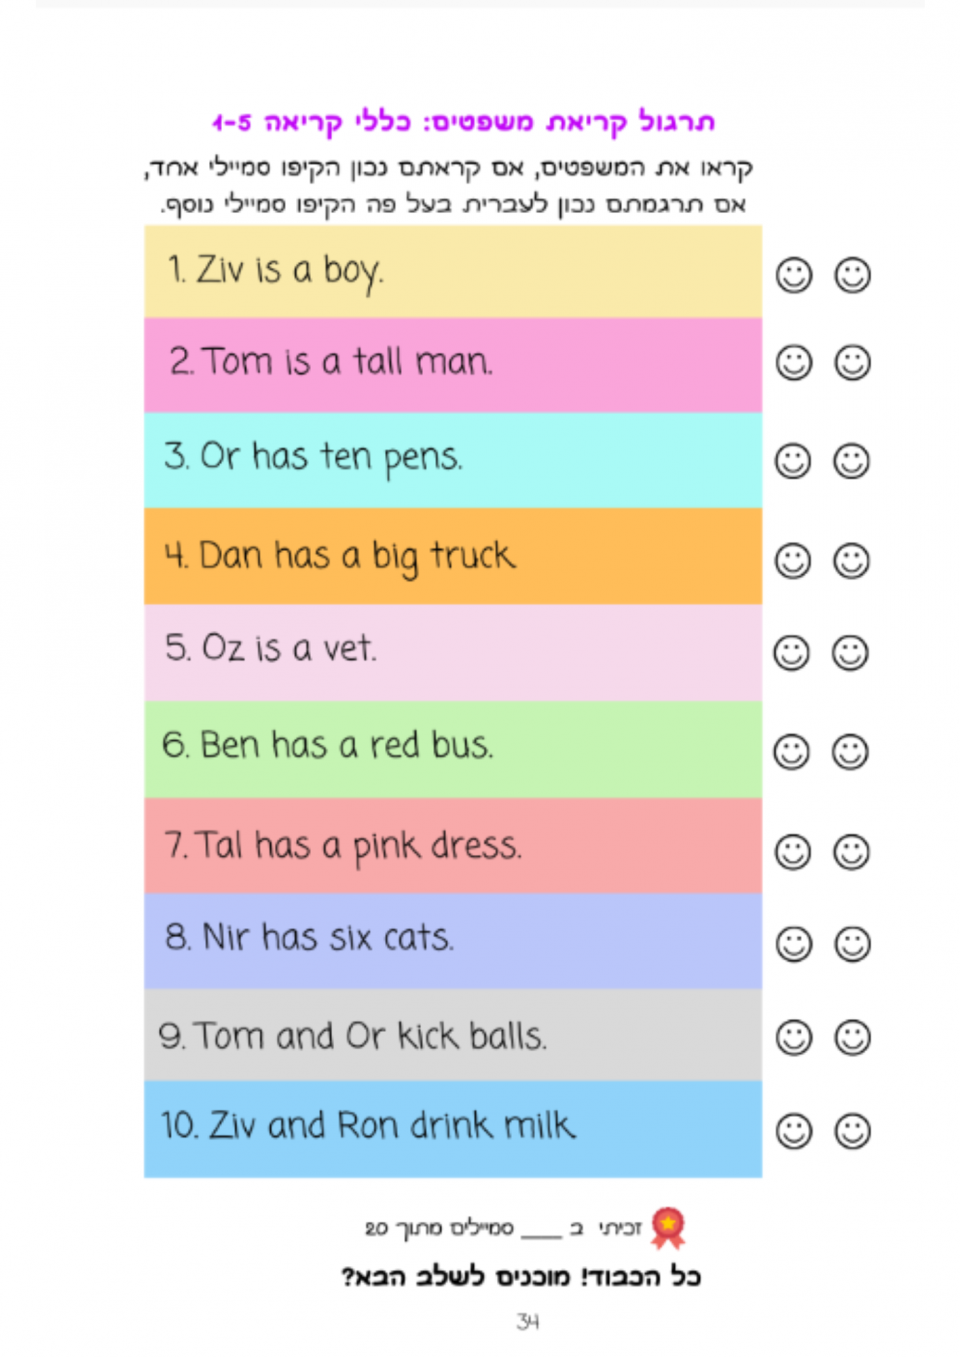Viewport: 960px width, 1357px height.
Task: Click page number 34 at the bottom
Action: click(x=528, y=1322)
